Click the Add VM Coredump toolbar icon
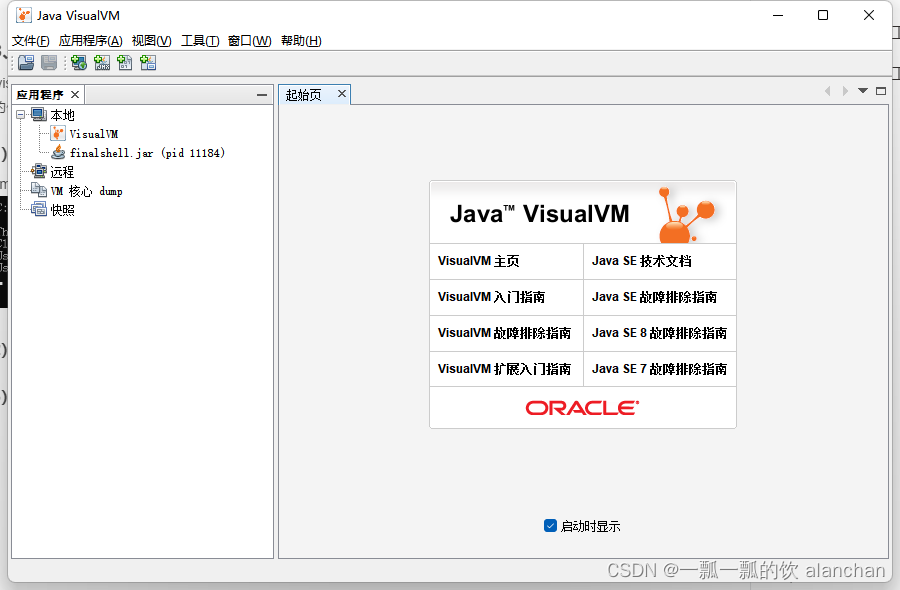Viewport: 900px width, 590px height. 124,62
